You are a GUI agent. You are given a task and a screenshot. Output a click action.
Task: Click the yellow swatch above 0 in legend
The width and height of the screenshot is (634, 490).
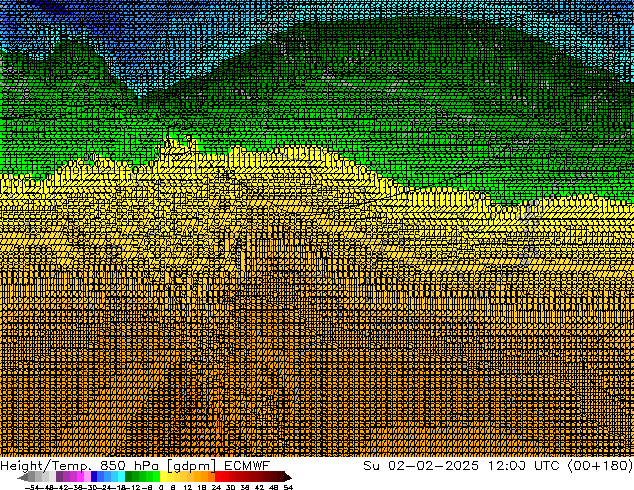(163, 476)
